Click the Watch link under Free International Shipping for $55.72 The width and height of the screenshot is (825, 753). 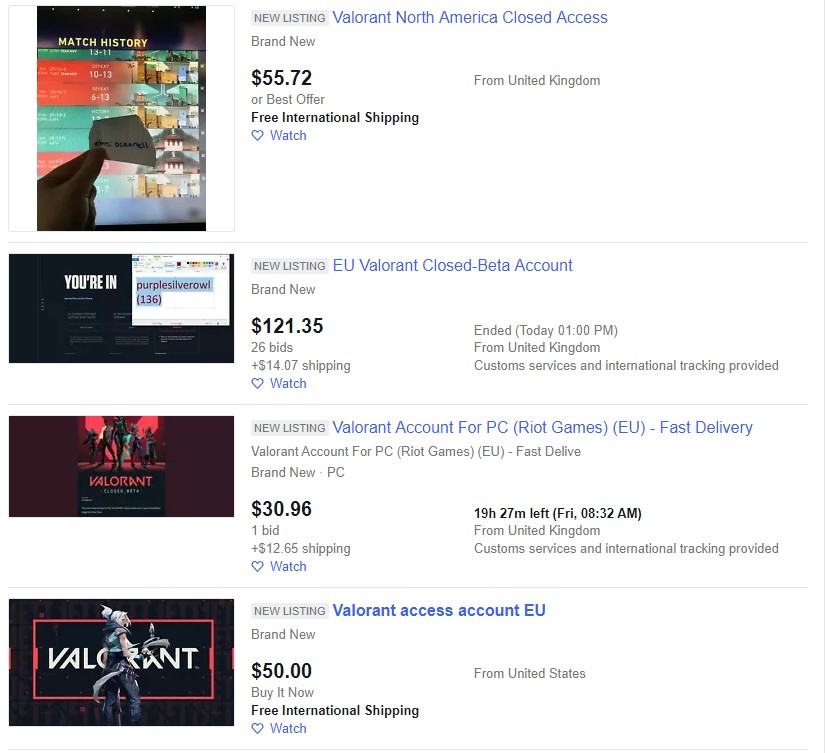(x=288, y=136)
